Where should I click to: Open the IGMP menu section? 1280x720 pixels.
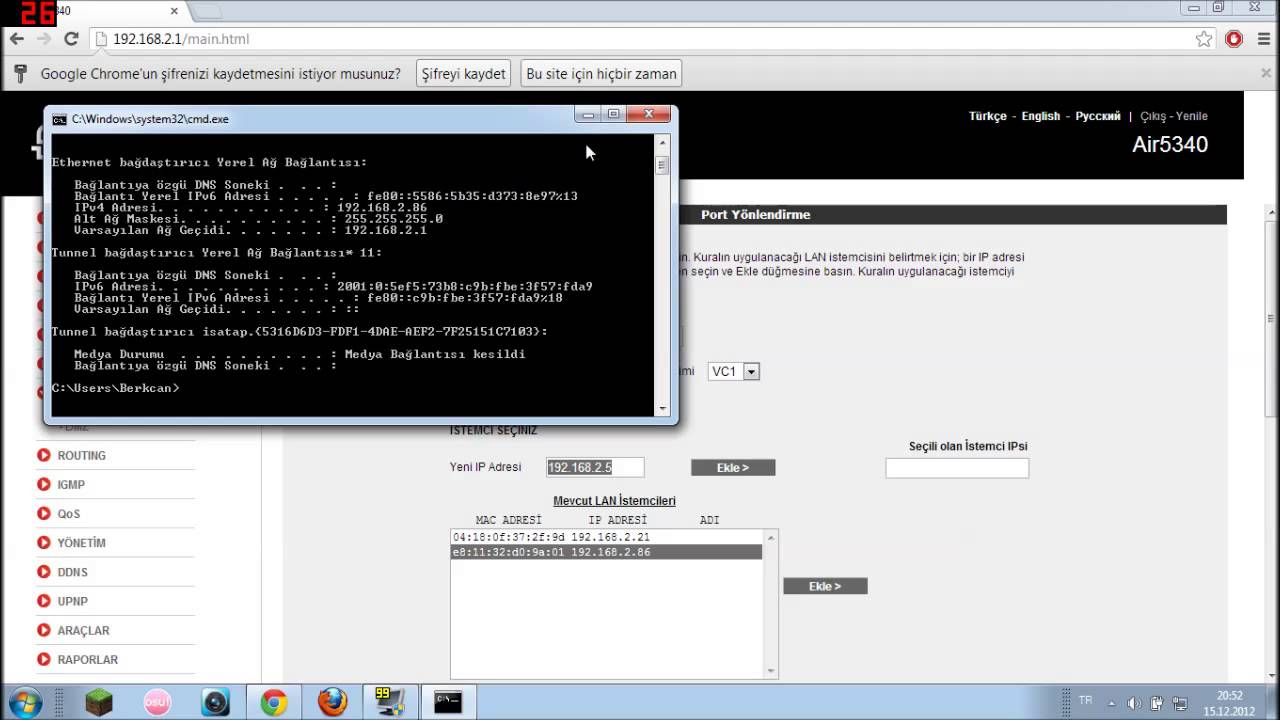71,484
